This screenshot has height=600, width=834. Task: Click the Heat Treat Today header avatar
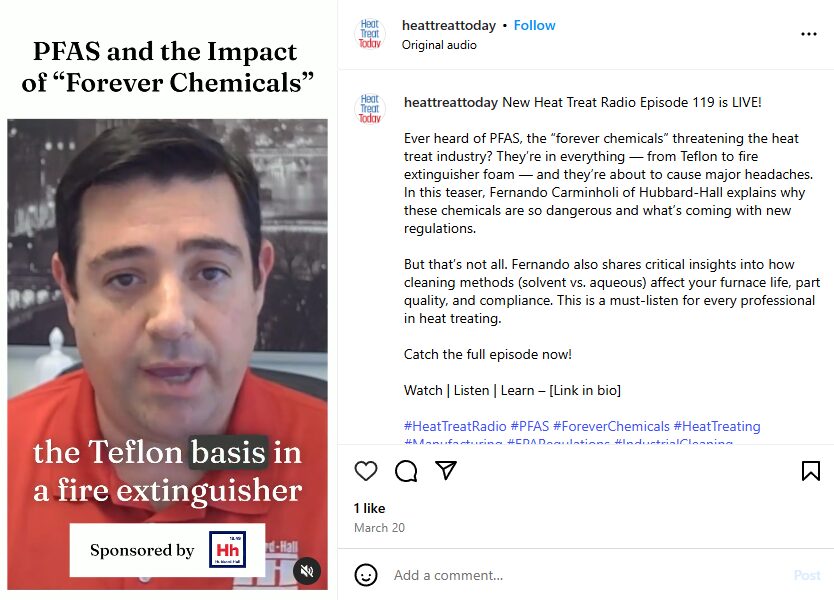coord(370,34)
